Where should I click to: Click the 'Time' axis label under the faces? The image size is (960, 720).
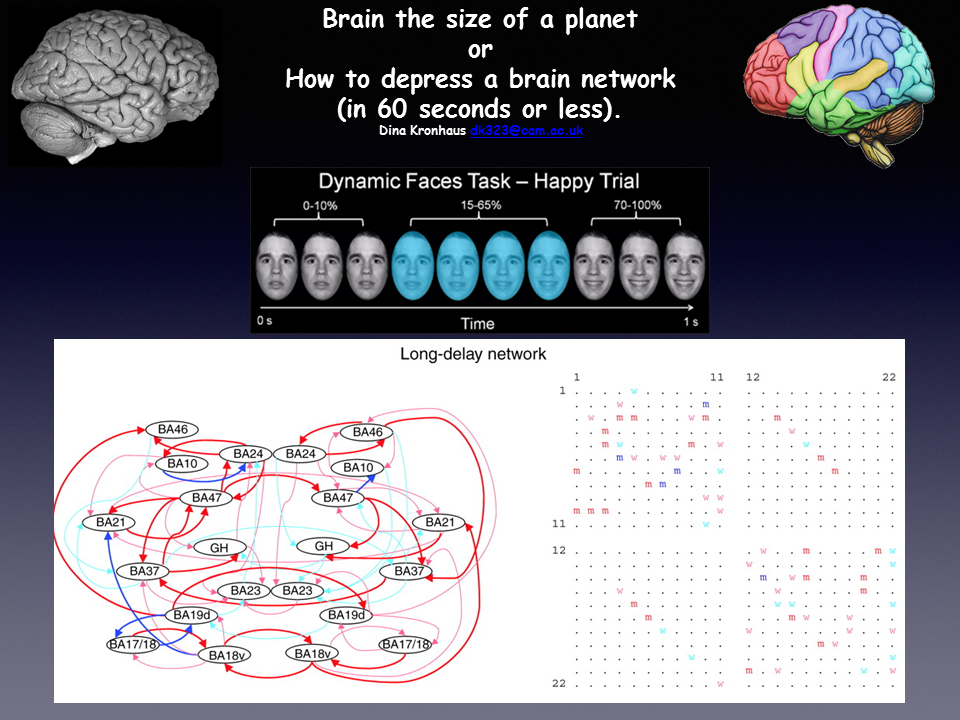tap(477, 322)
